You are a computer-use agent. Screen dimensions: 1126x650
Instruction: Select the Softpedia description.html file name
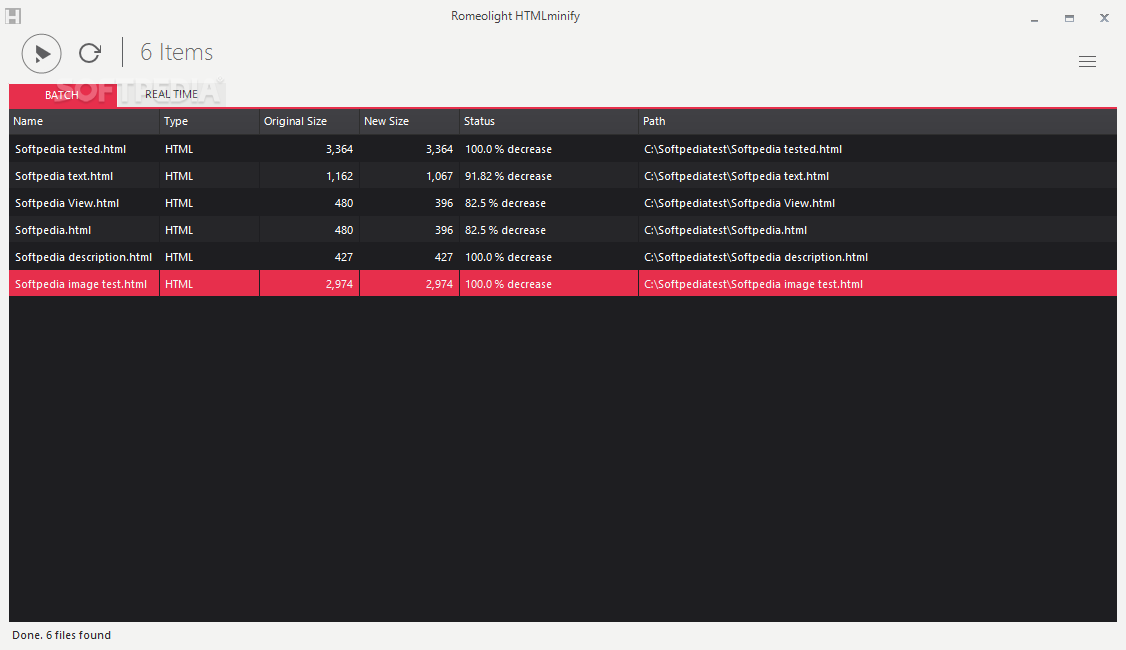point(83,257)
